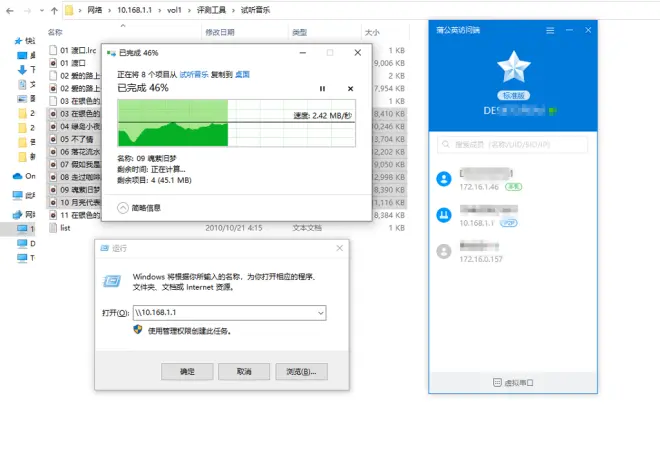Image resolution: width=660 pixels, height=452 pixels.
Task: Select the router device icon for 10.168.1.1
Action: pyautogui.click(x=444, y=215)
